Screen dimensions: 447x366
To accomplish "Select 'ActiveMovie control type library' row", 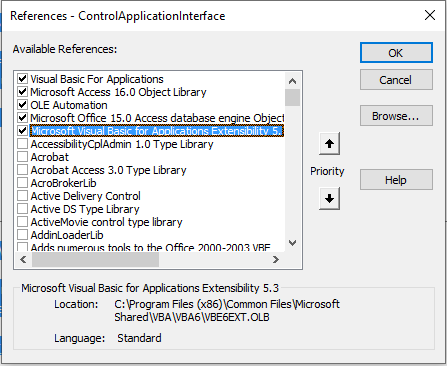I will pyautogui.click(x=106, y=222).
